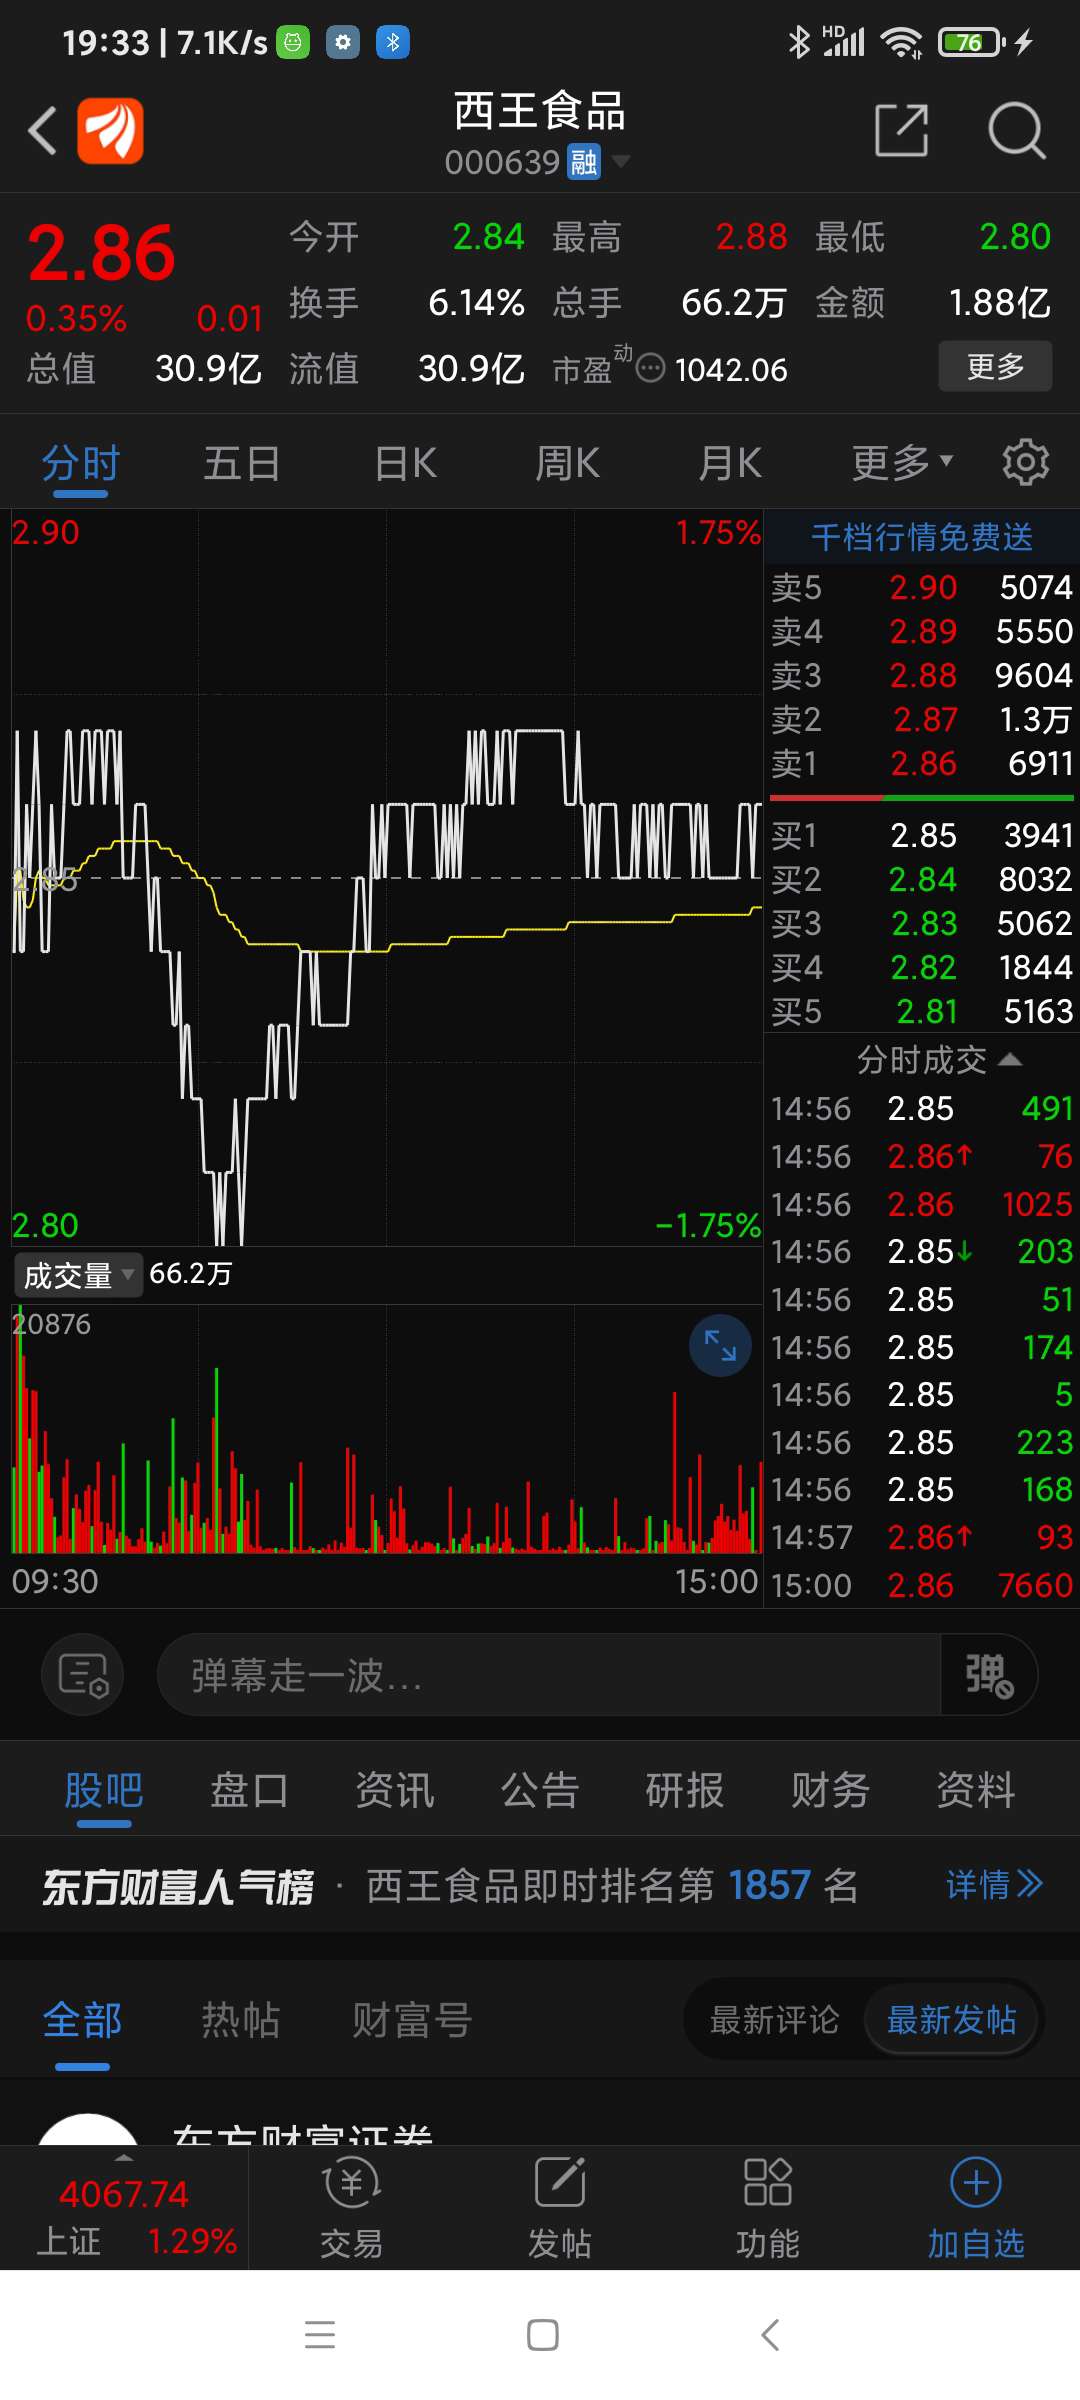Select the 财富号 posts filter
The height and width of the screenshot is (2400, 1080).
click(x=412, y=2020)
